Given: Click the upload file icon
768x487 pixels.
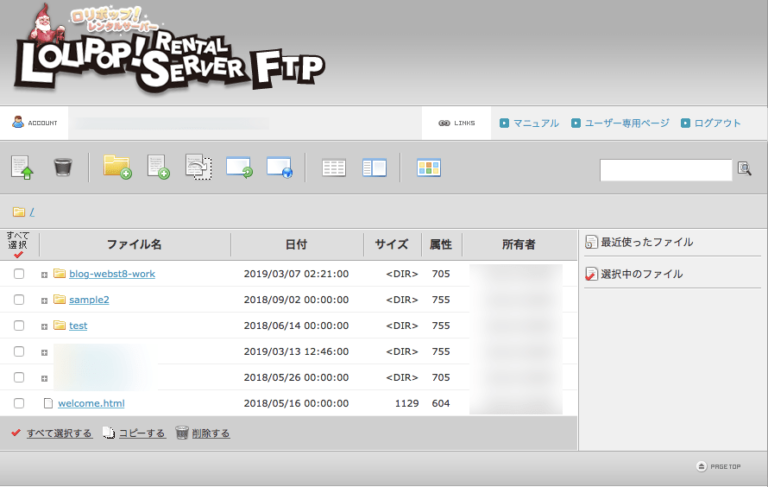Looking at the screenshot, I should 22,168.
